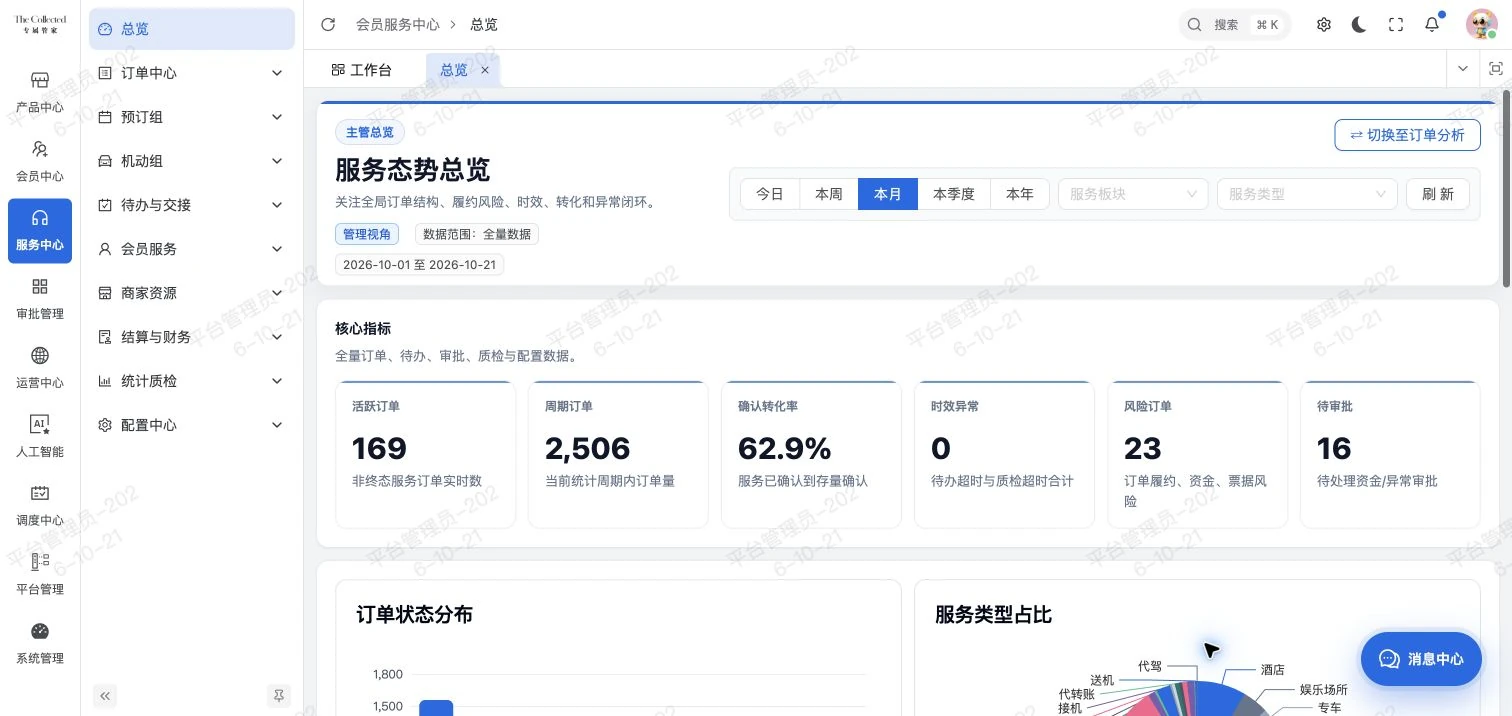This screenshot has height=716, width=1512.
Task: Click the content maximize icon at tab bar right
Action: [1496, 69]
